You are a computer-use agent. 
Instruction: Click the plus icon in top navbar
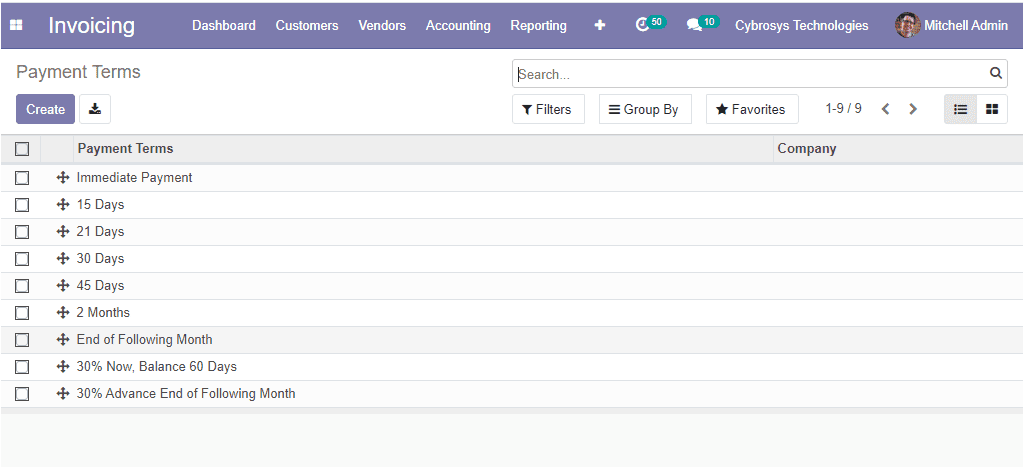(600, 25)
